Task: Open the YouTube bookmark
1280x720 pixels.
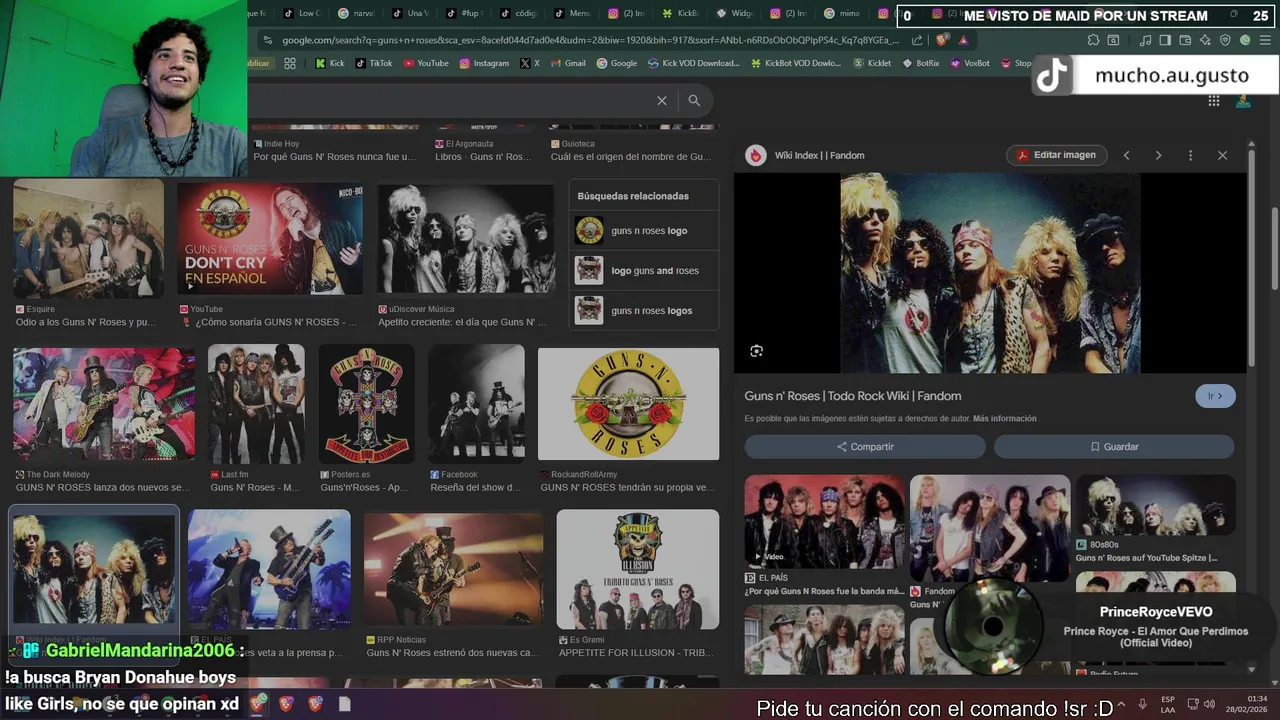Action: 426,63
